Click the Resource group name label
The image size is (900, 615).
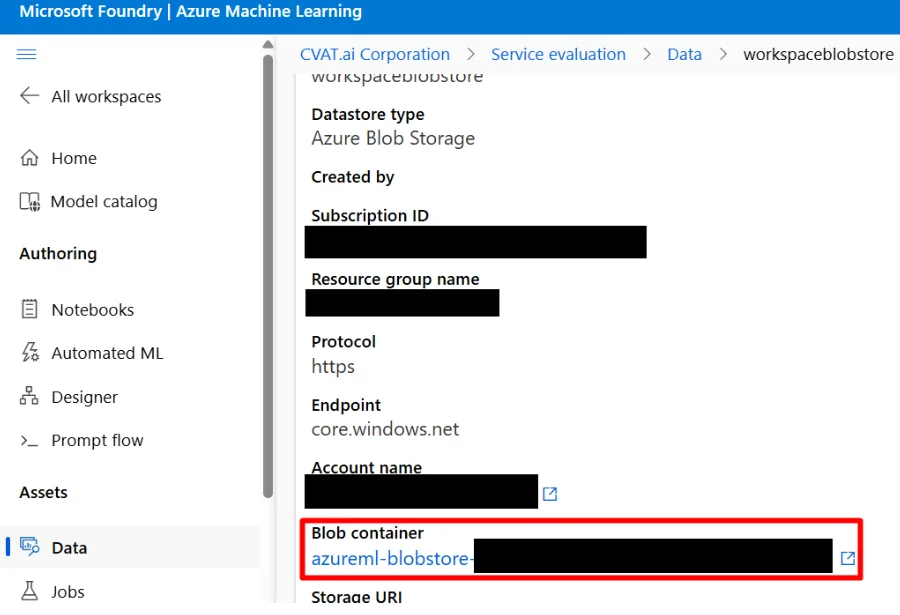395,279
